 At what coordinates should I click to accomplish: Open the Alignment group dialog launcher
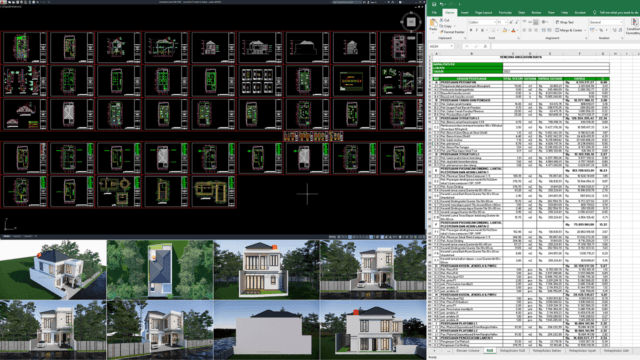click(586, 38)
